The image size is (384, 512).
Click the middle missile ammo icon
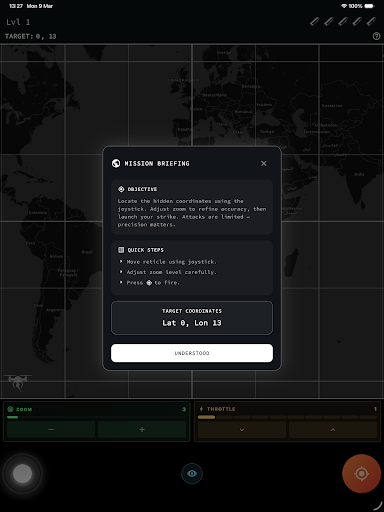coord(343,22)
